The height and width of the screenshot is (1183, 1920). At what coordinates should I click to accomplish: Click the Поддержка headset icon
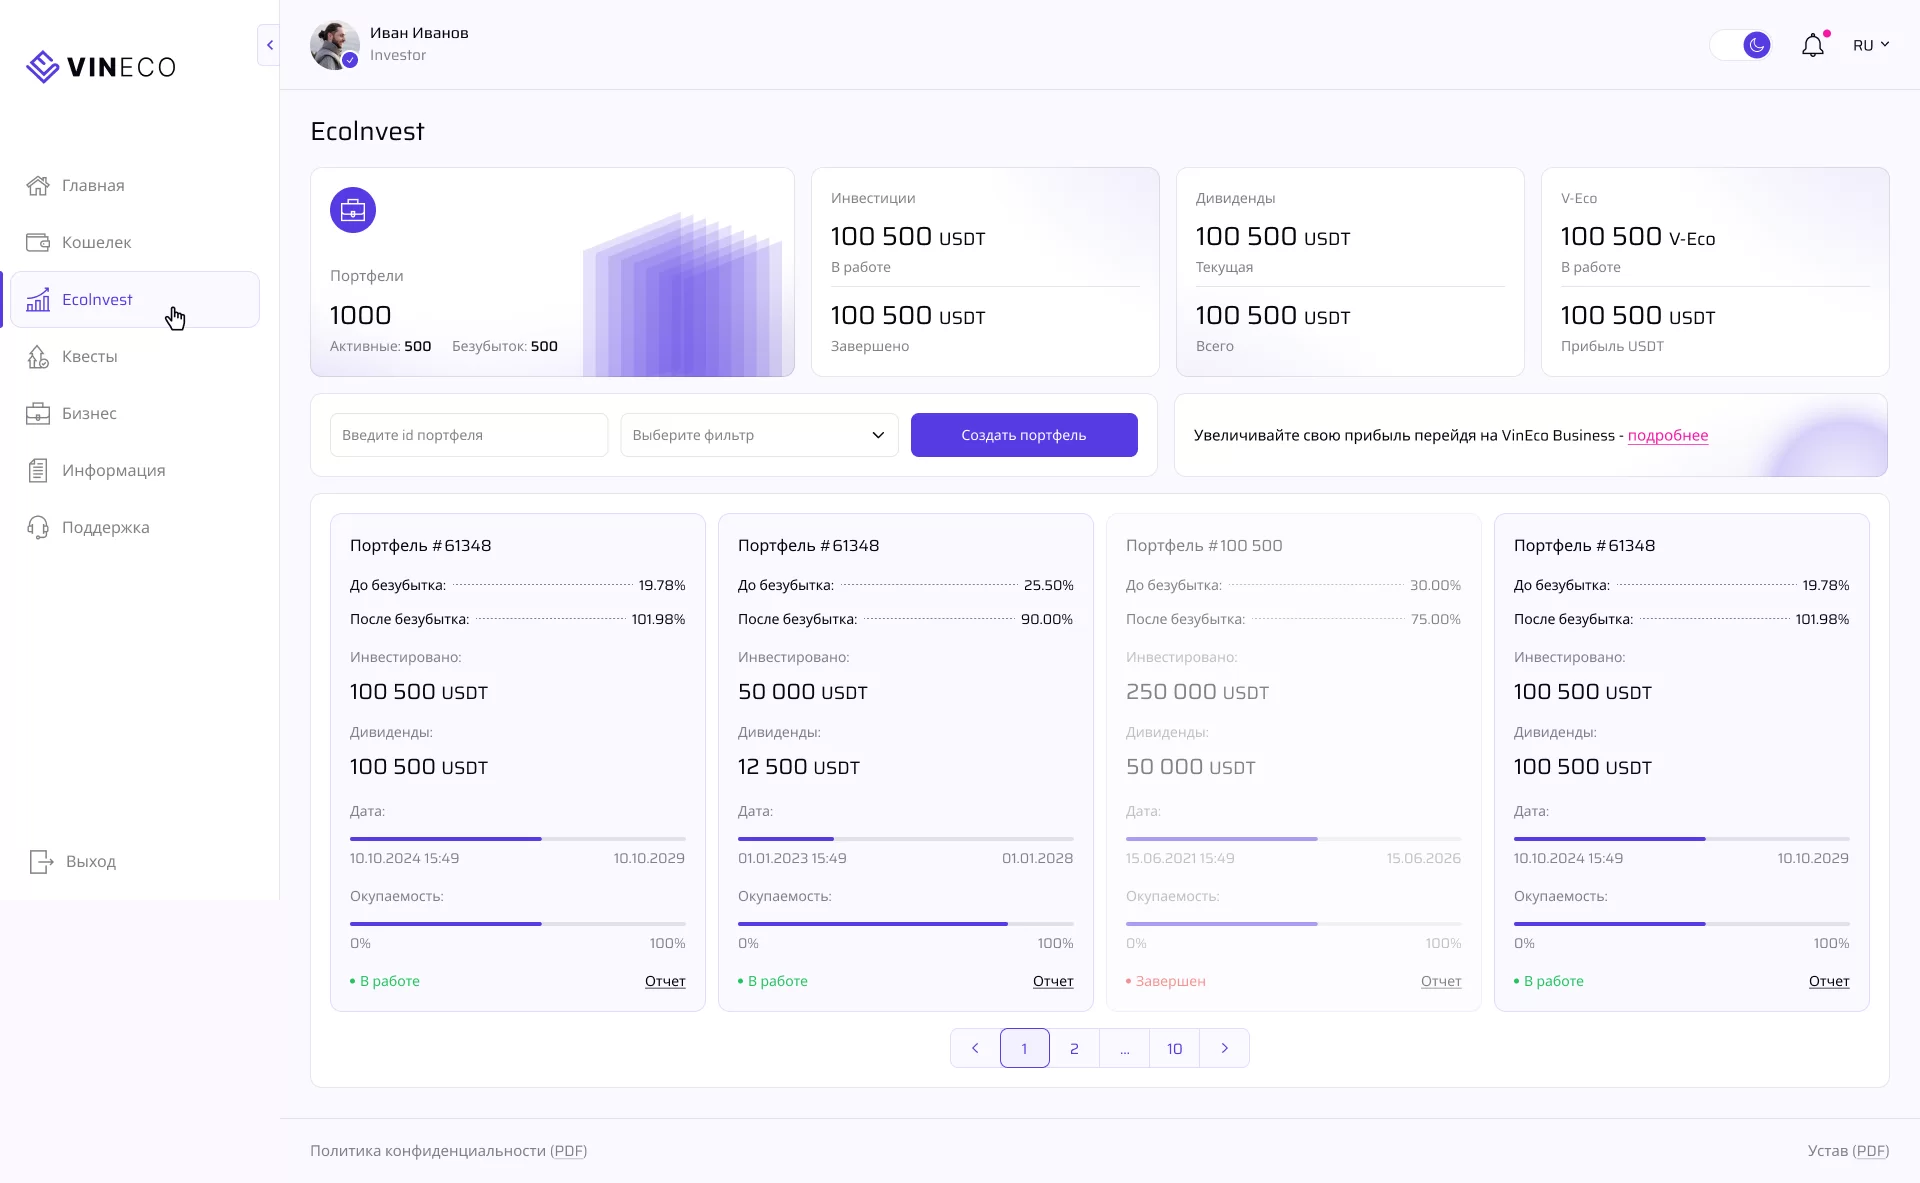tap(38, 528)
